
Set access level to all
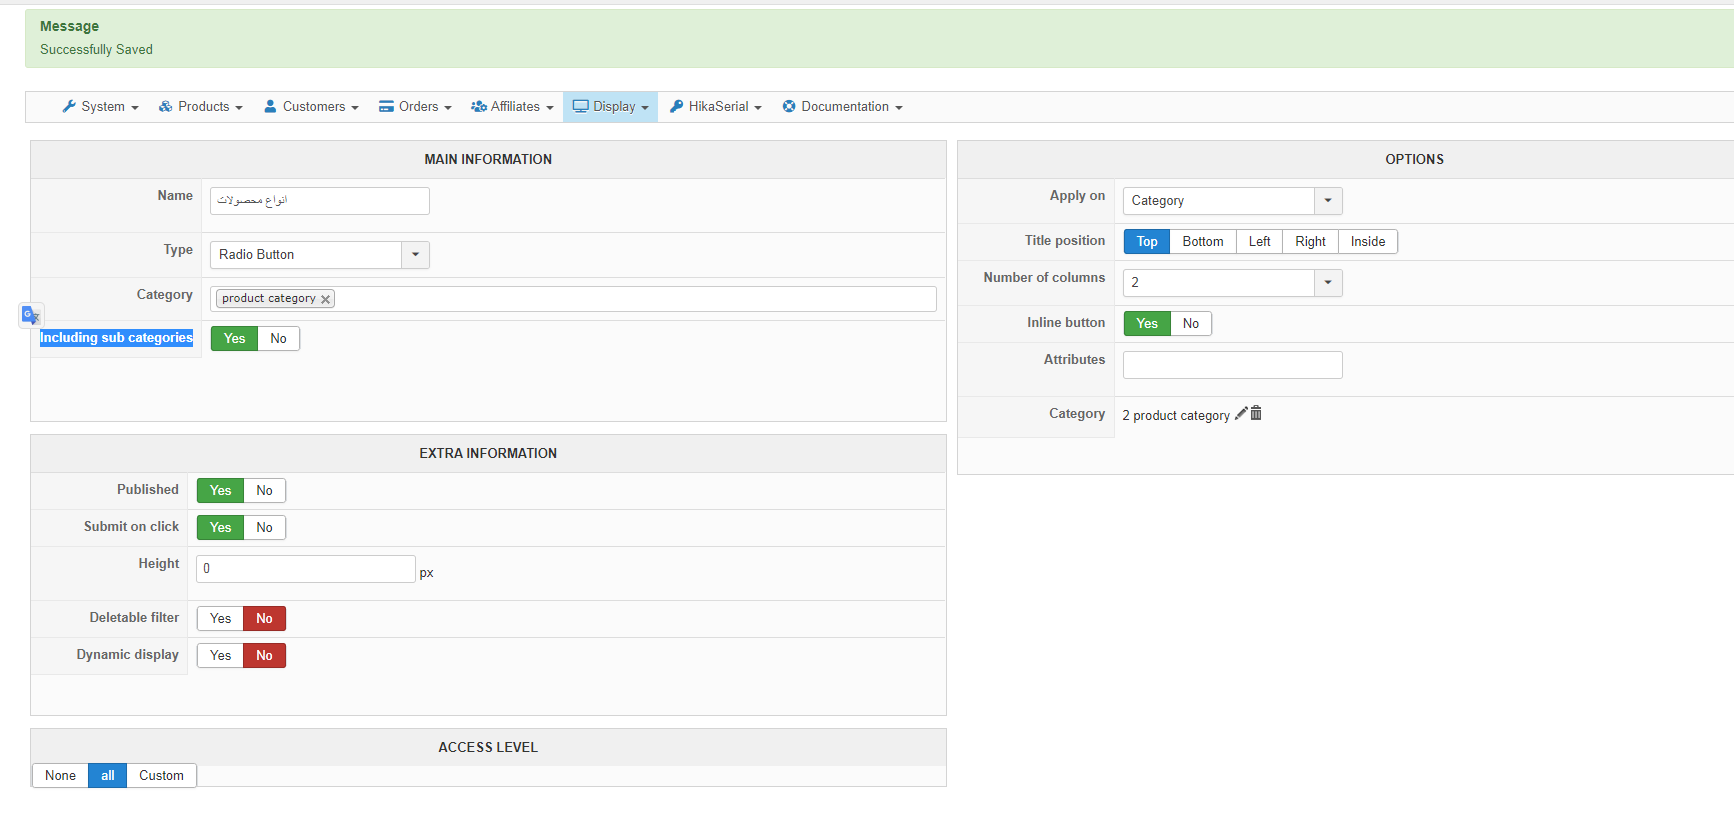pyautogui.click(x=108, y=775)
